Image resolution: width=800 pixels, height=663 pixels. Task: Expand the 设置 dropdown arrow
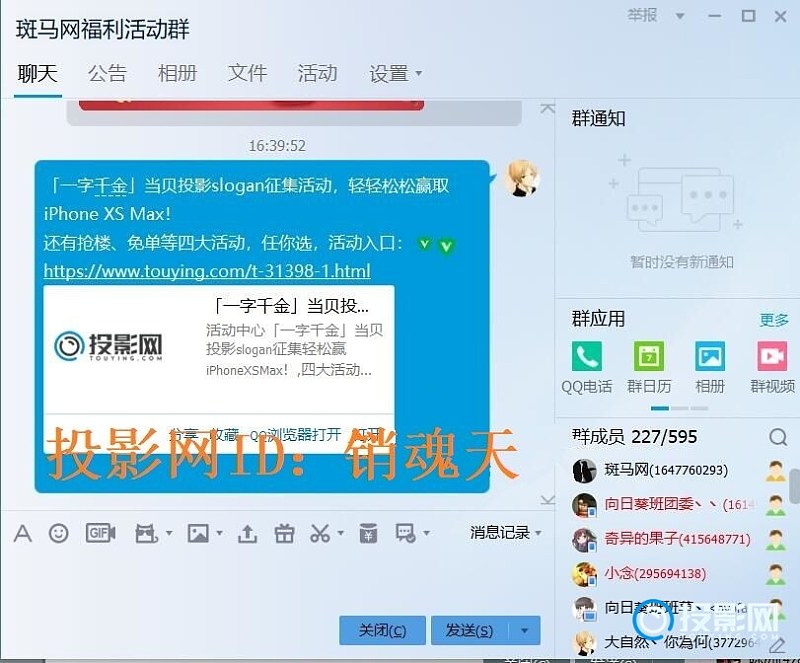[419, 74]
